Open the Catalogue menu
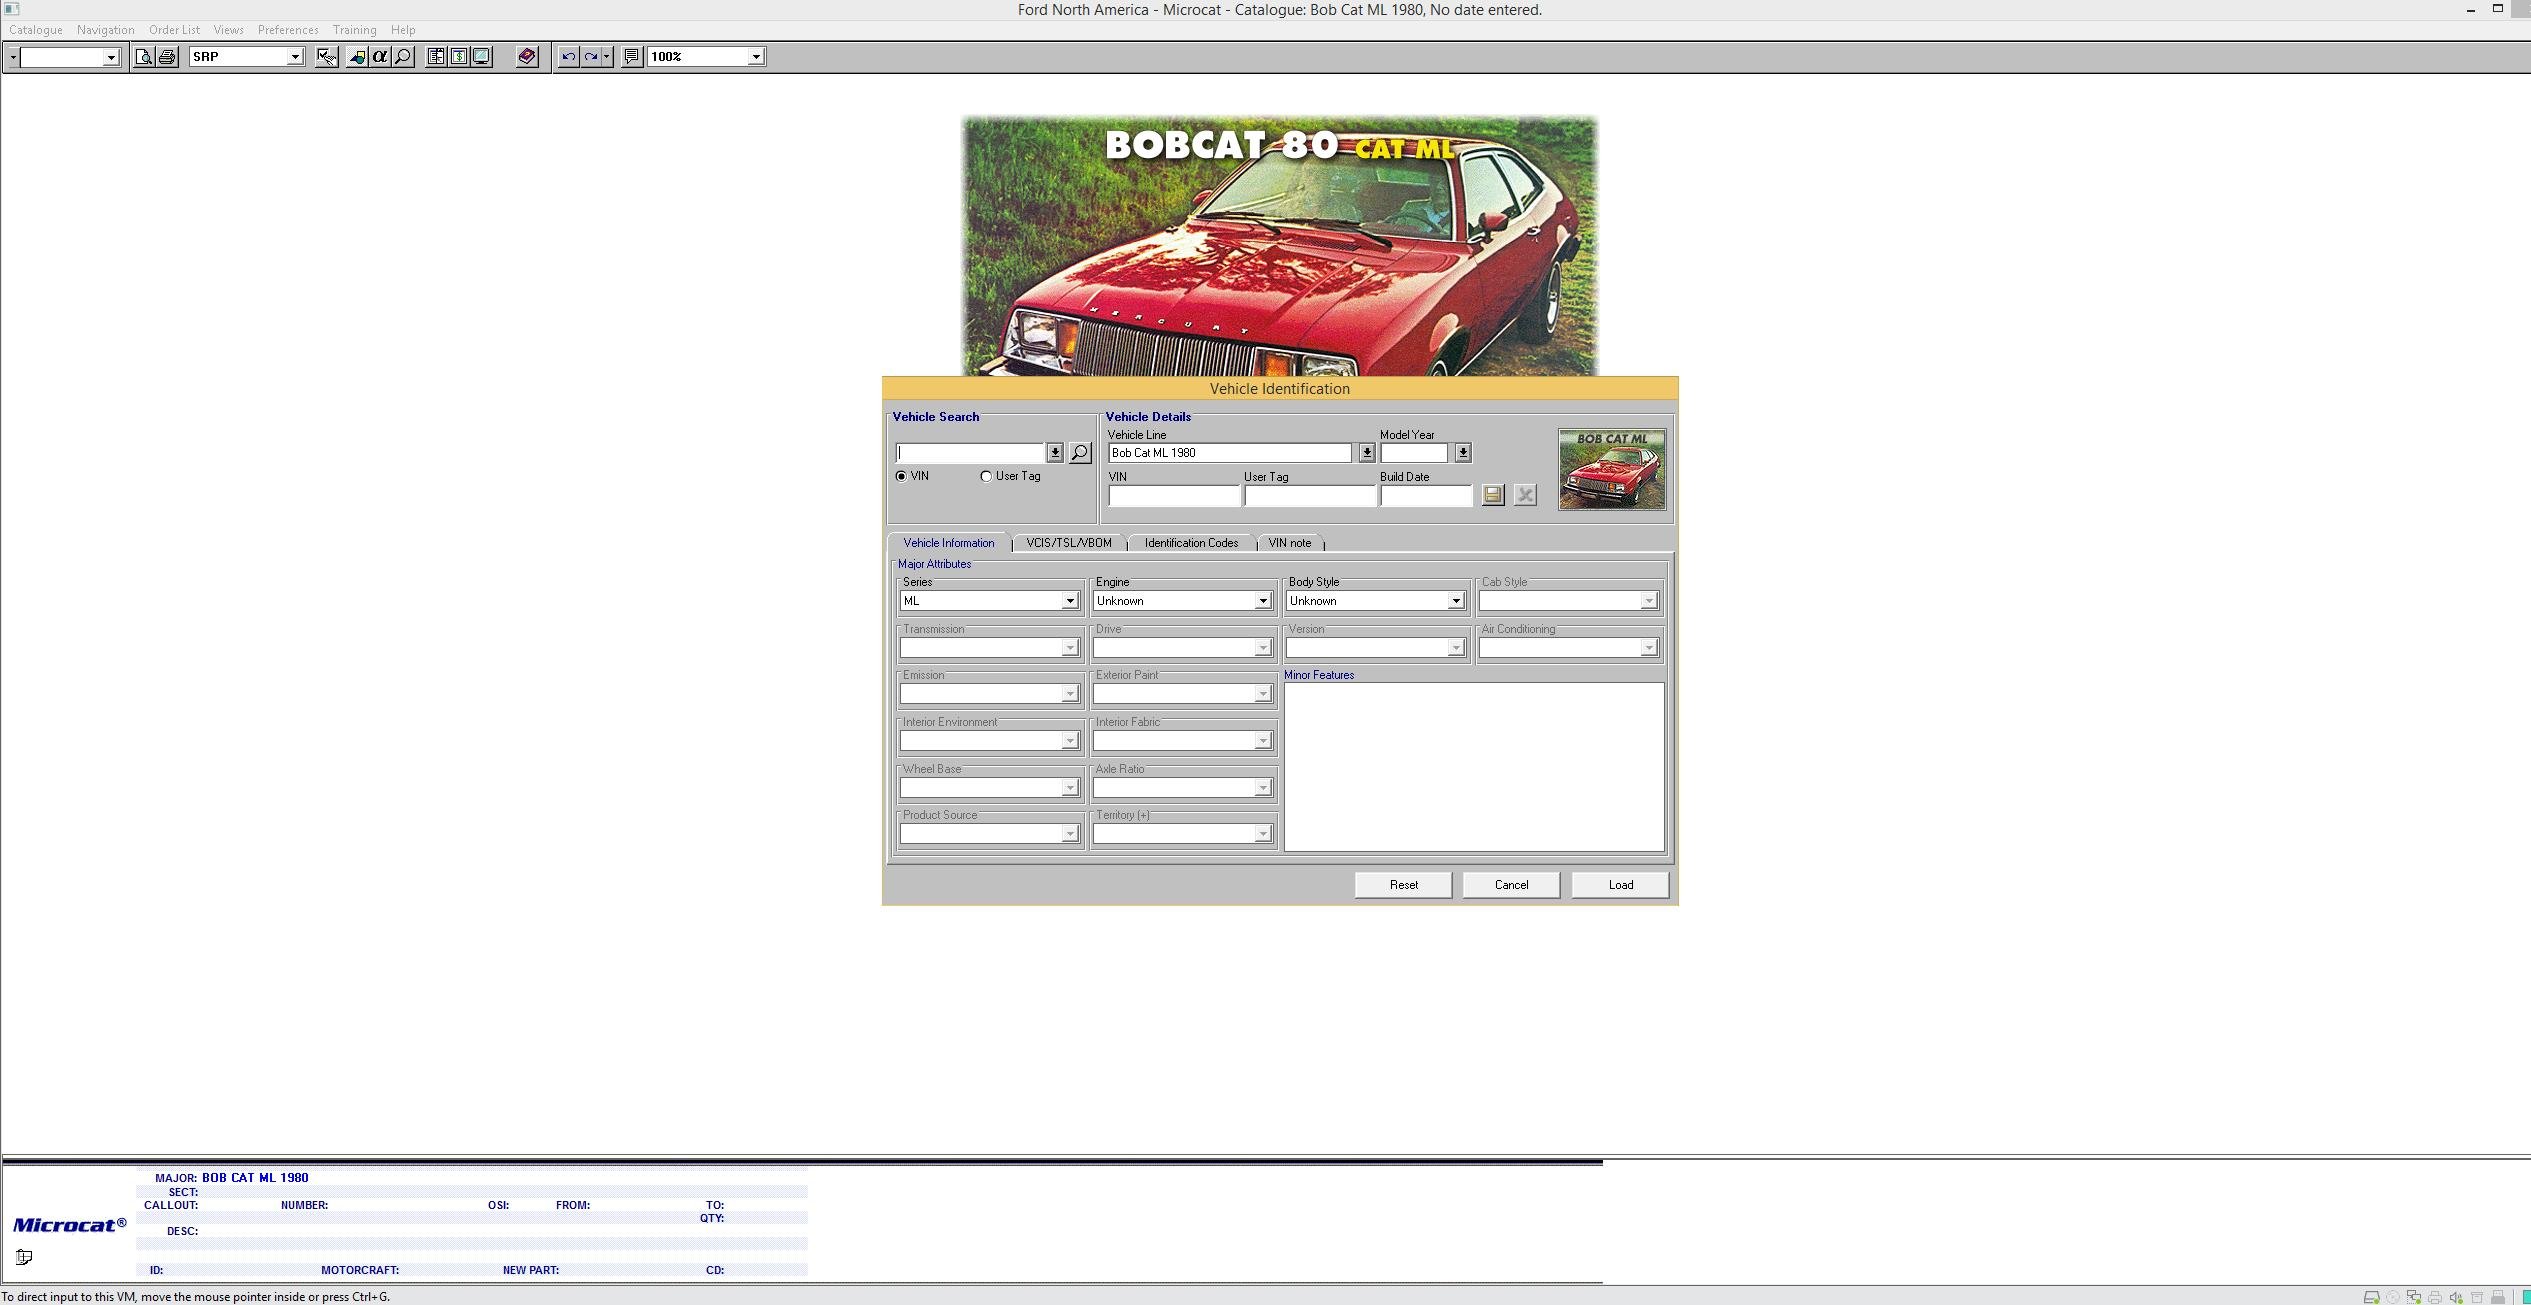 click(x=36, y=30)
